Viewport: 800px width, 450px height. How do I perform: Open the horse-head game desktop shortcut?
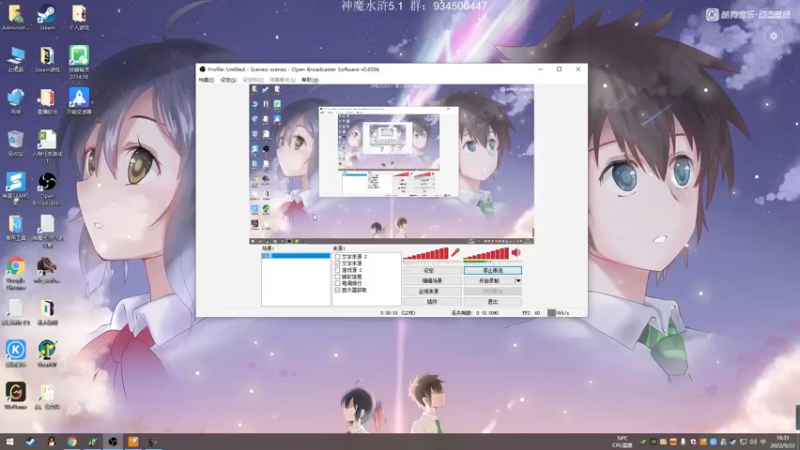(x=47, y=270)
